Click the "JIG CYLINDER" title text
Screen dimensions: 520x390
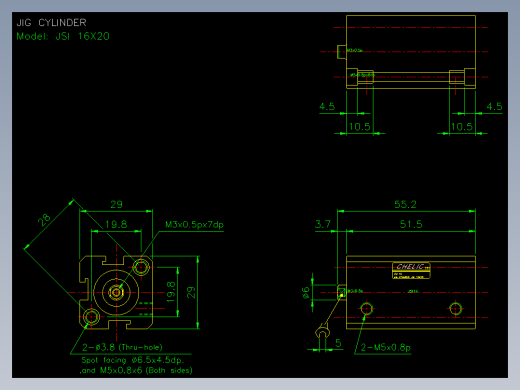(51, 23)
